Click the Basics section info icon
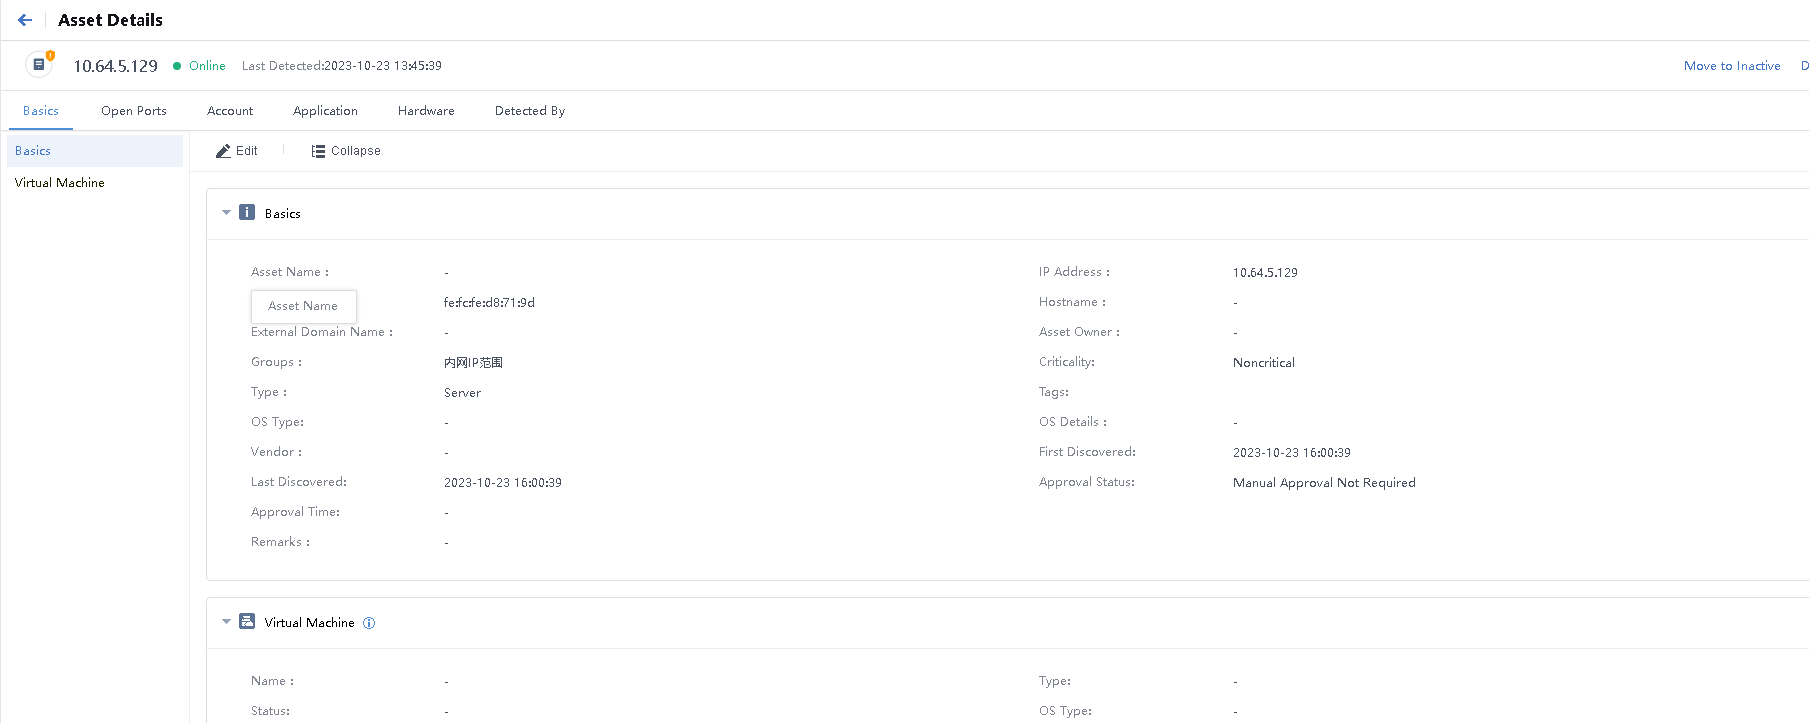 [x=247, y=212]
